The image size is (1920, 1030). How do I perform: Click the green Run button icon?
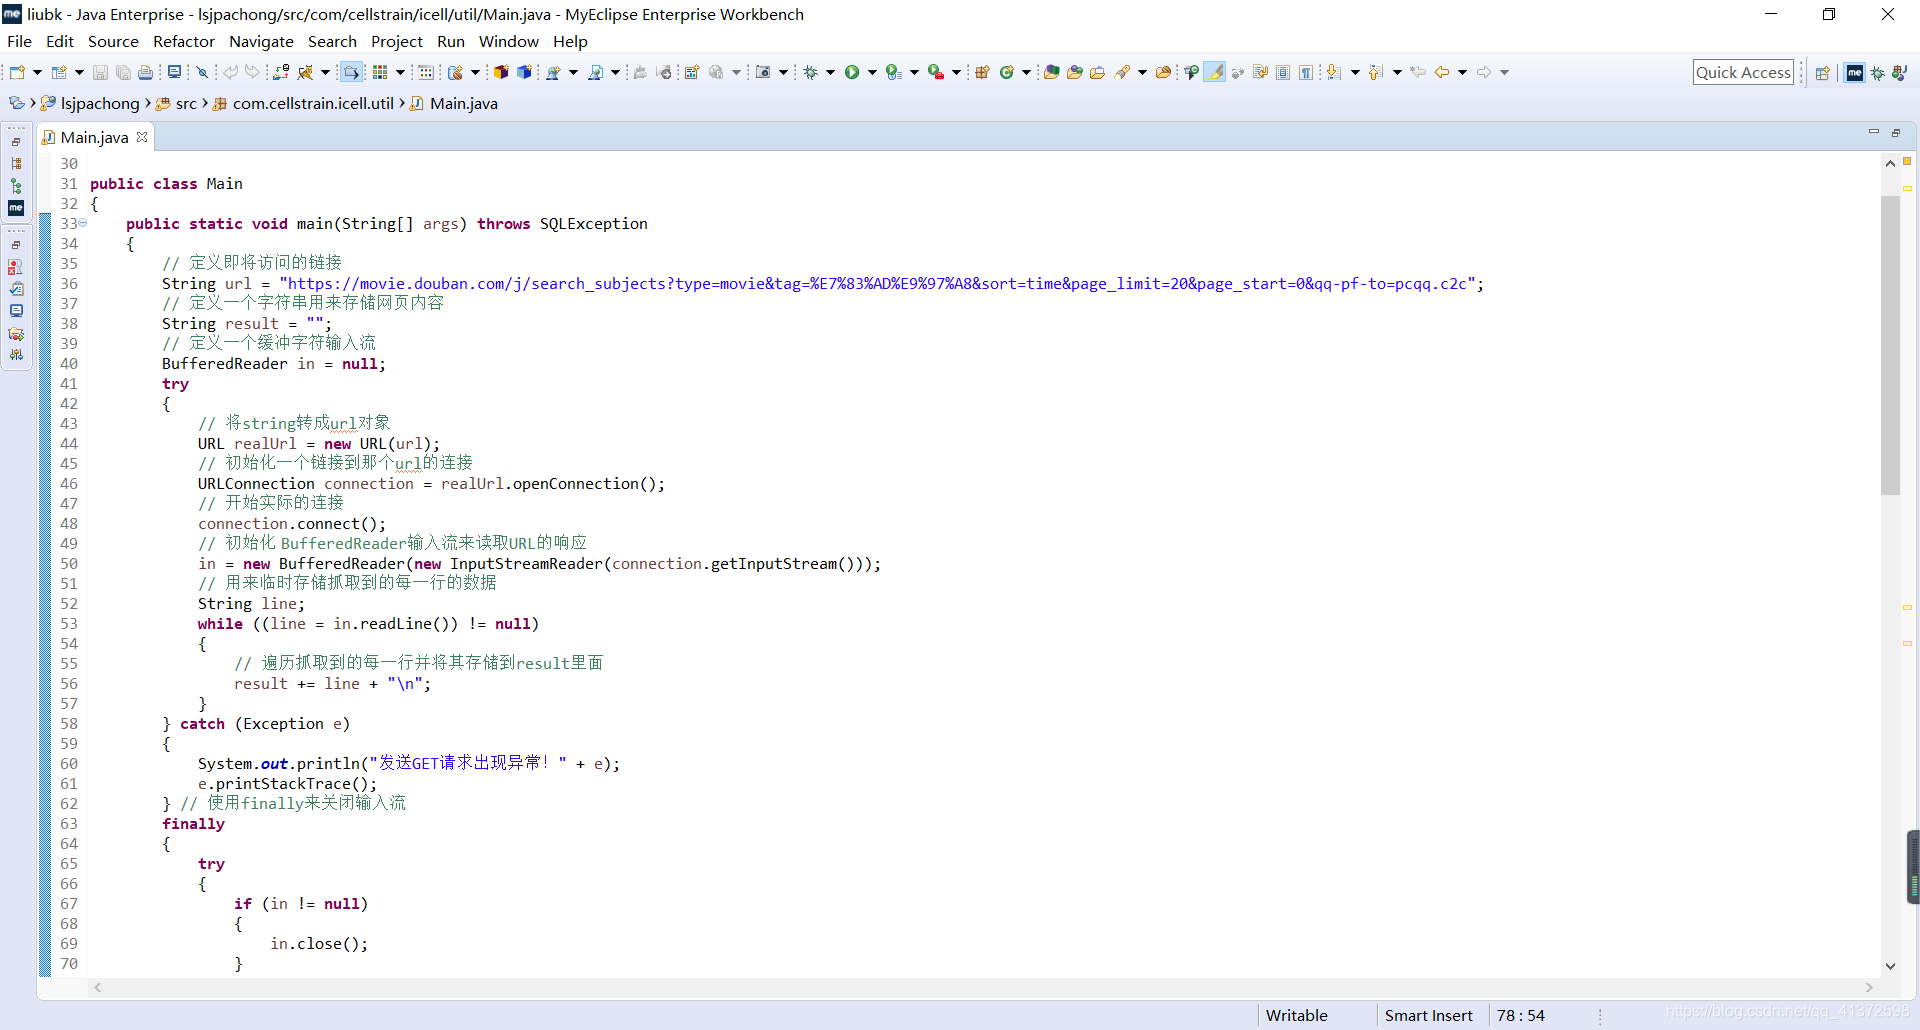pos(852,72)
